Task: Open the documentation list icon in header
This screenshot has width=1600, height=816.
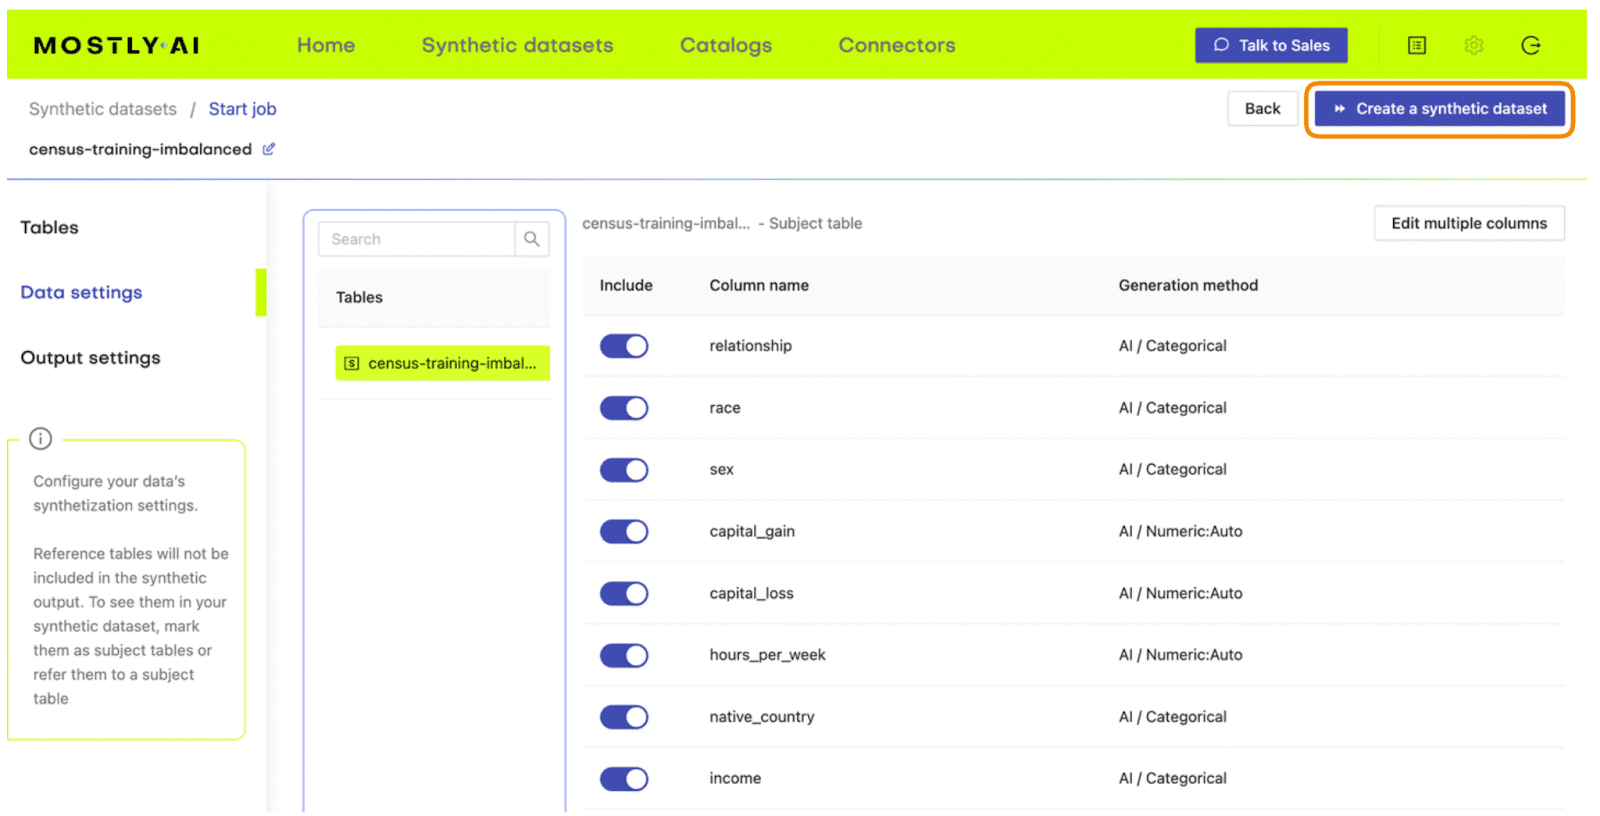Action: click(1417, 45)
